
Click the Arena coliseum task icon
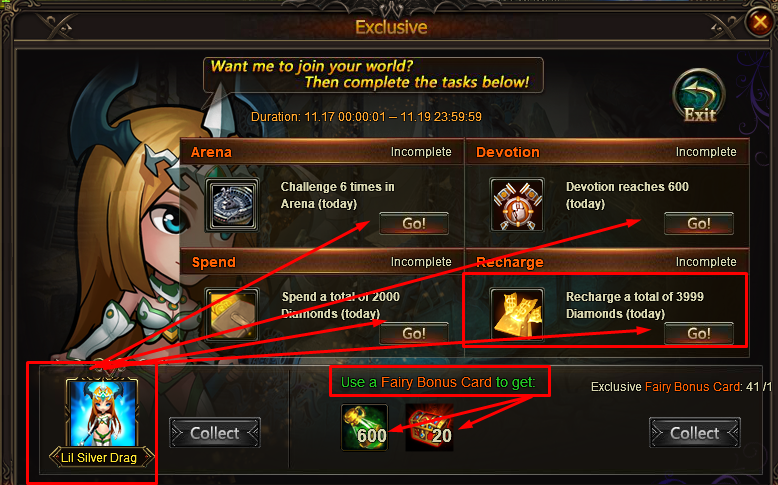coord(232,205)
